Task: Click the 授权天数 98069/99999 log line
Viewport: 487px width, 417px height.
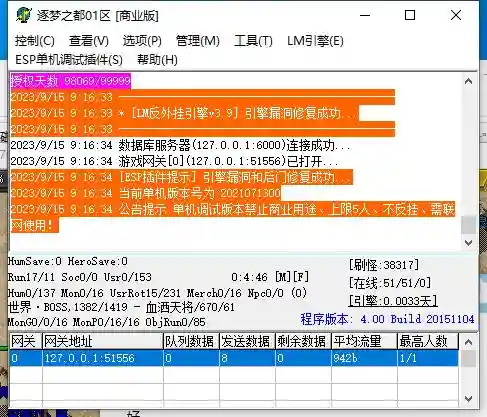Action: point(70,81)
